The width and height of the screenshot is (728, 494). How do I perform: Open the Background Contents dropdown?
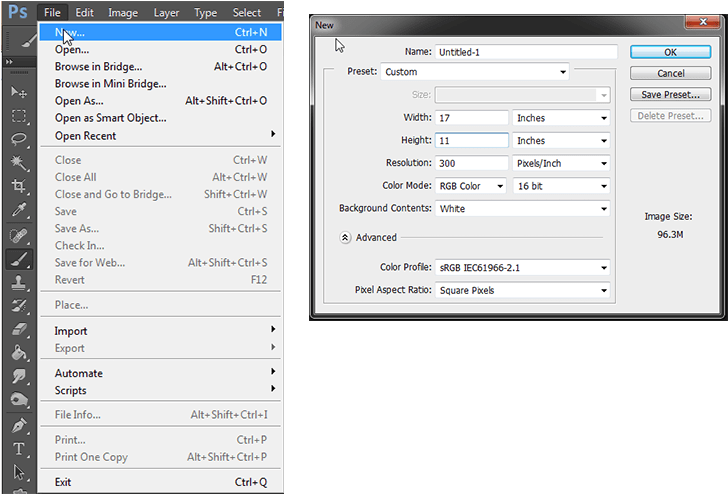[x=522, y=209]
